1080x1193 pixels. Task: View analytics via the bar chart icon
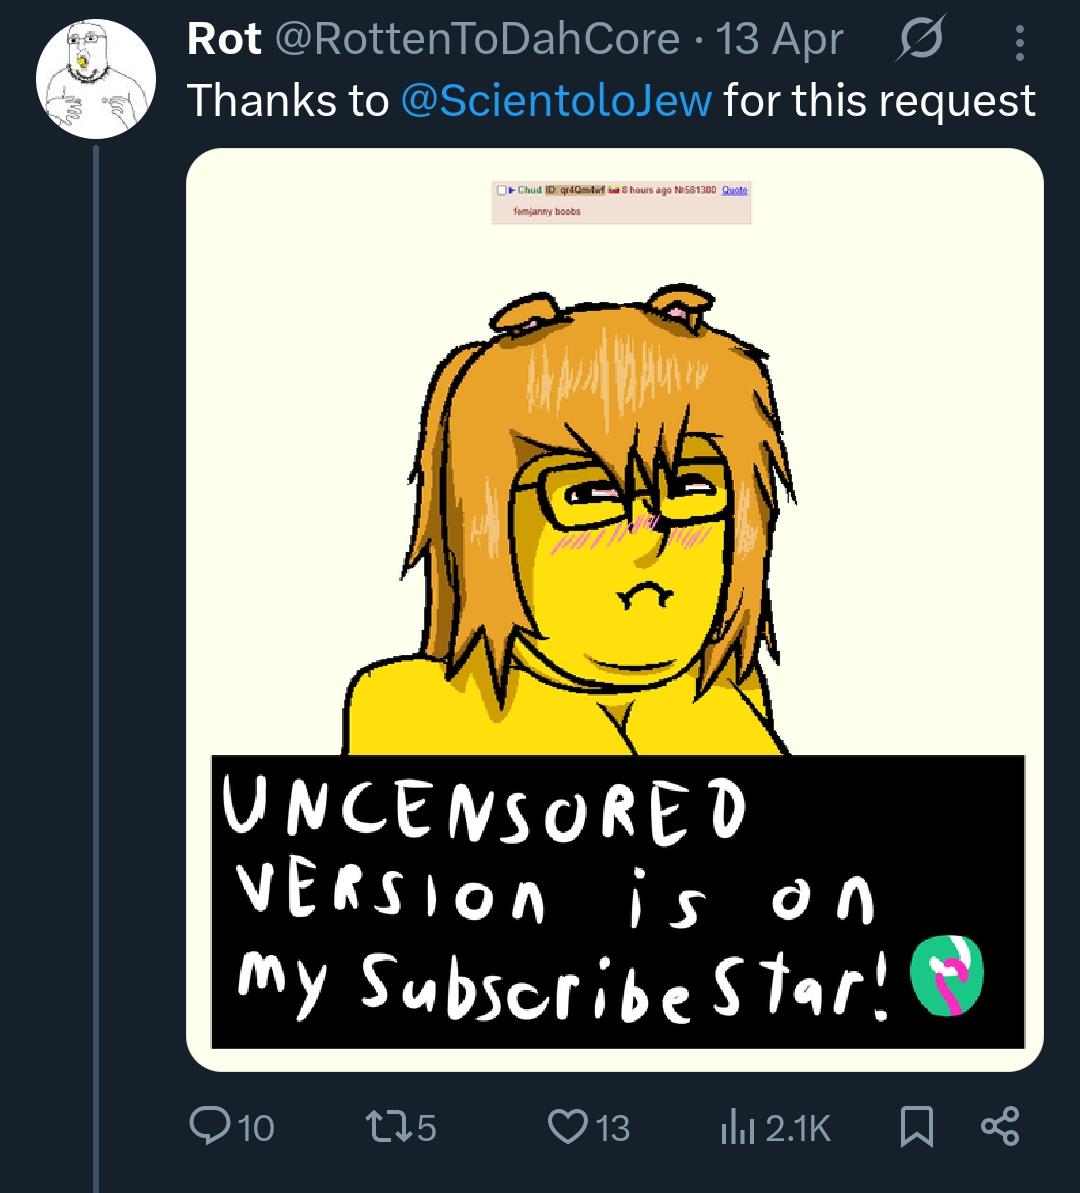pyautogui.click(x=732, y=1127)
